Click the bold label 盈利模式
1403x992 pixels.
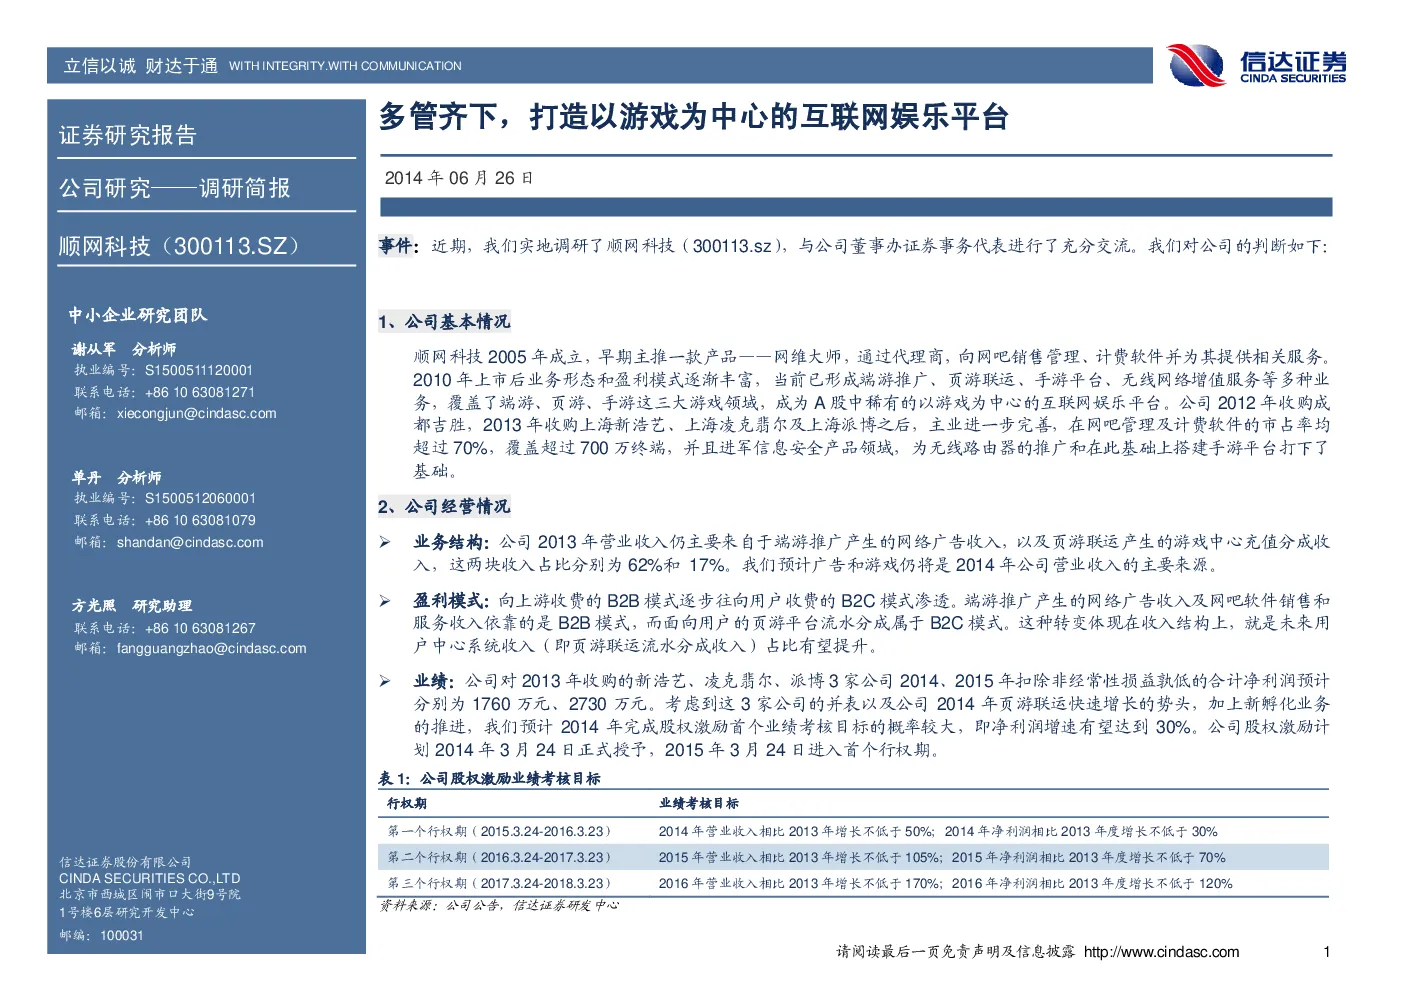click(450, 601)
